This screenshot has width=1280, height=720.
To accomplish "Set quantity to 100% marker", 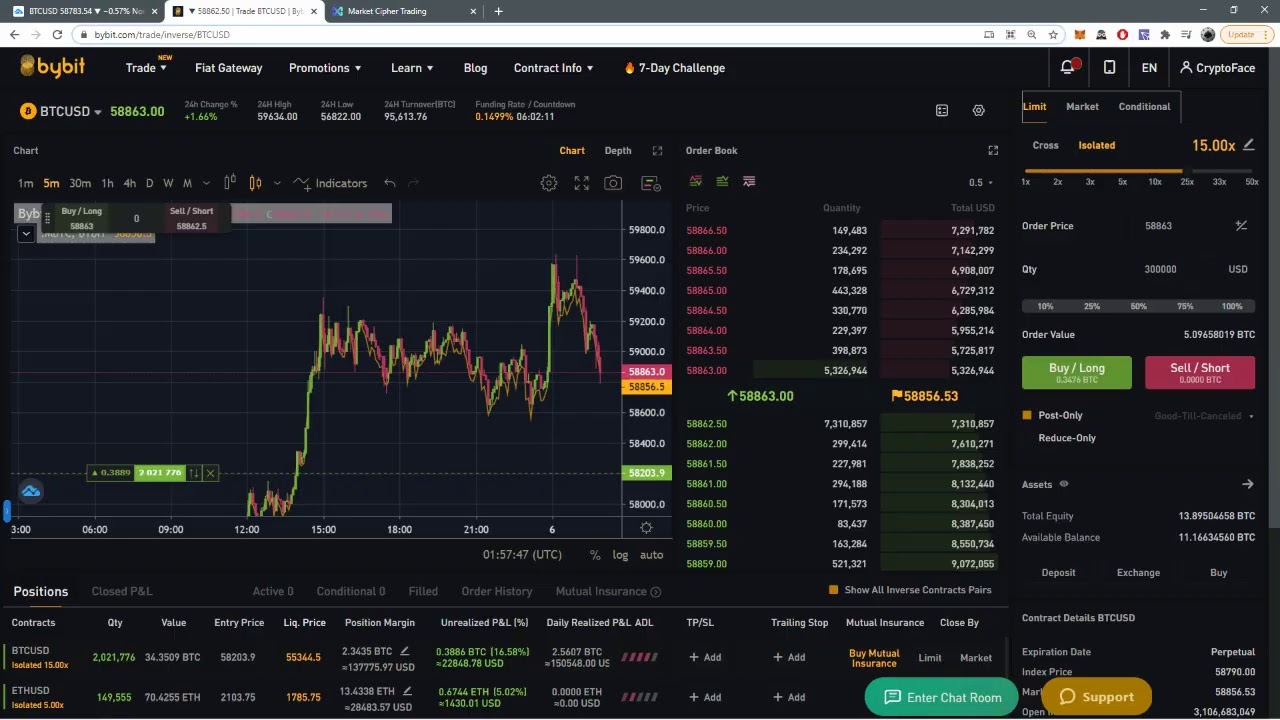I will point(1232,306).
